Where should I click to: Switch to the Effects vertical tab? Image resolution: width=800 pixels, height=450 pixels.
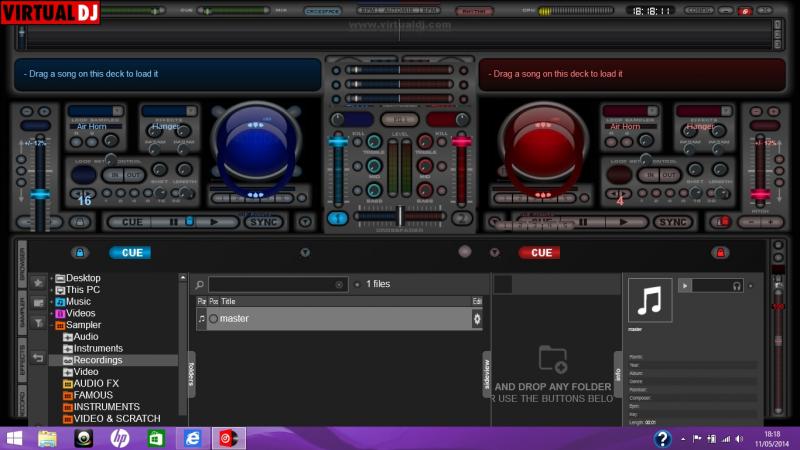pyautogui.click(x=22, y=360)
